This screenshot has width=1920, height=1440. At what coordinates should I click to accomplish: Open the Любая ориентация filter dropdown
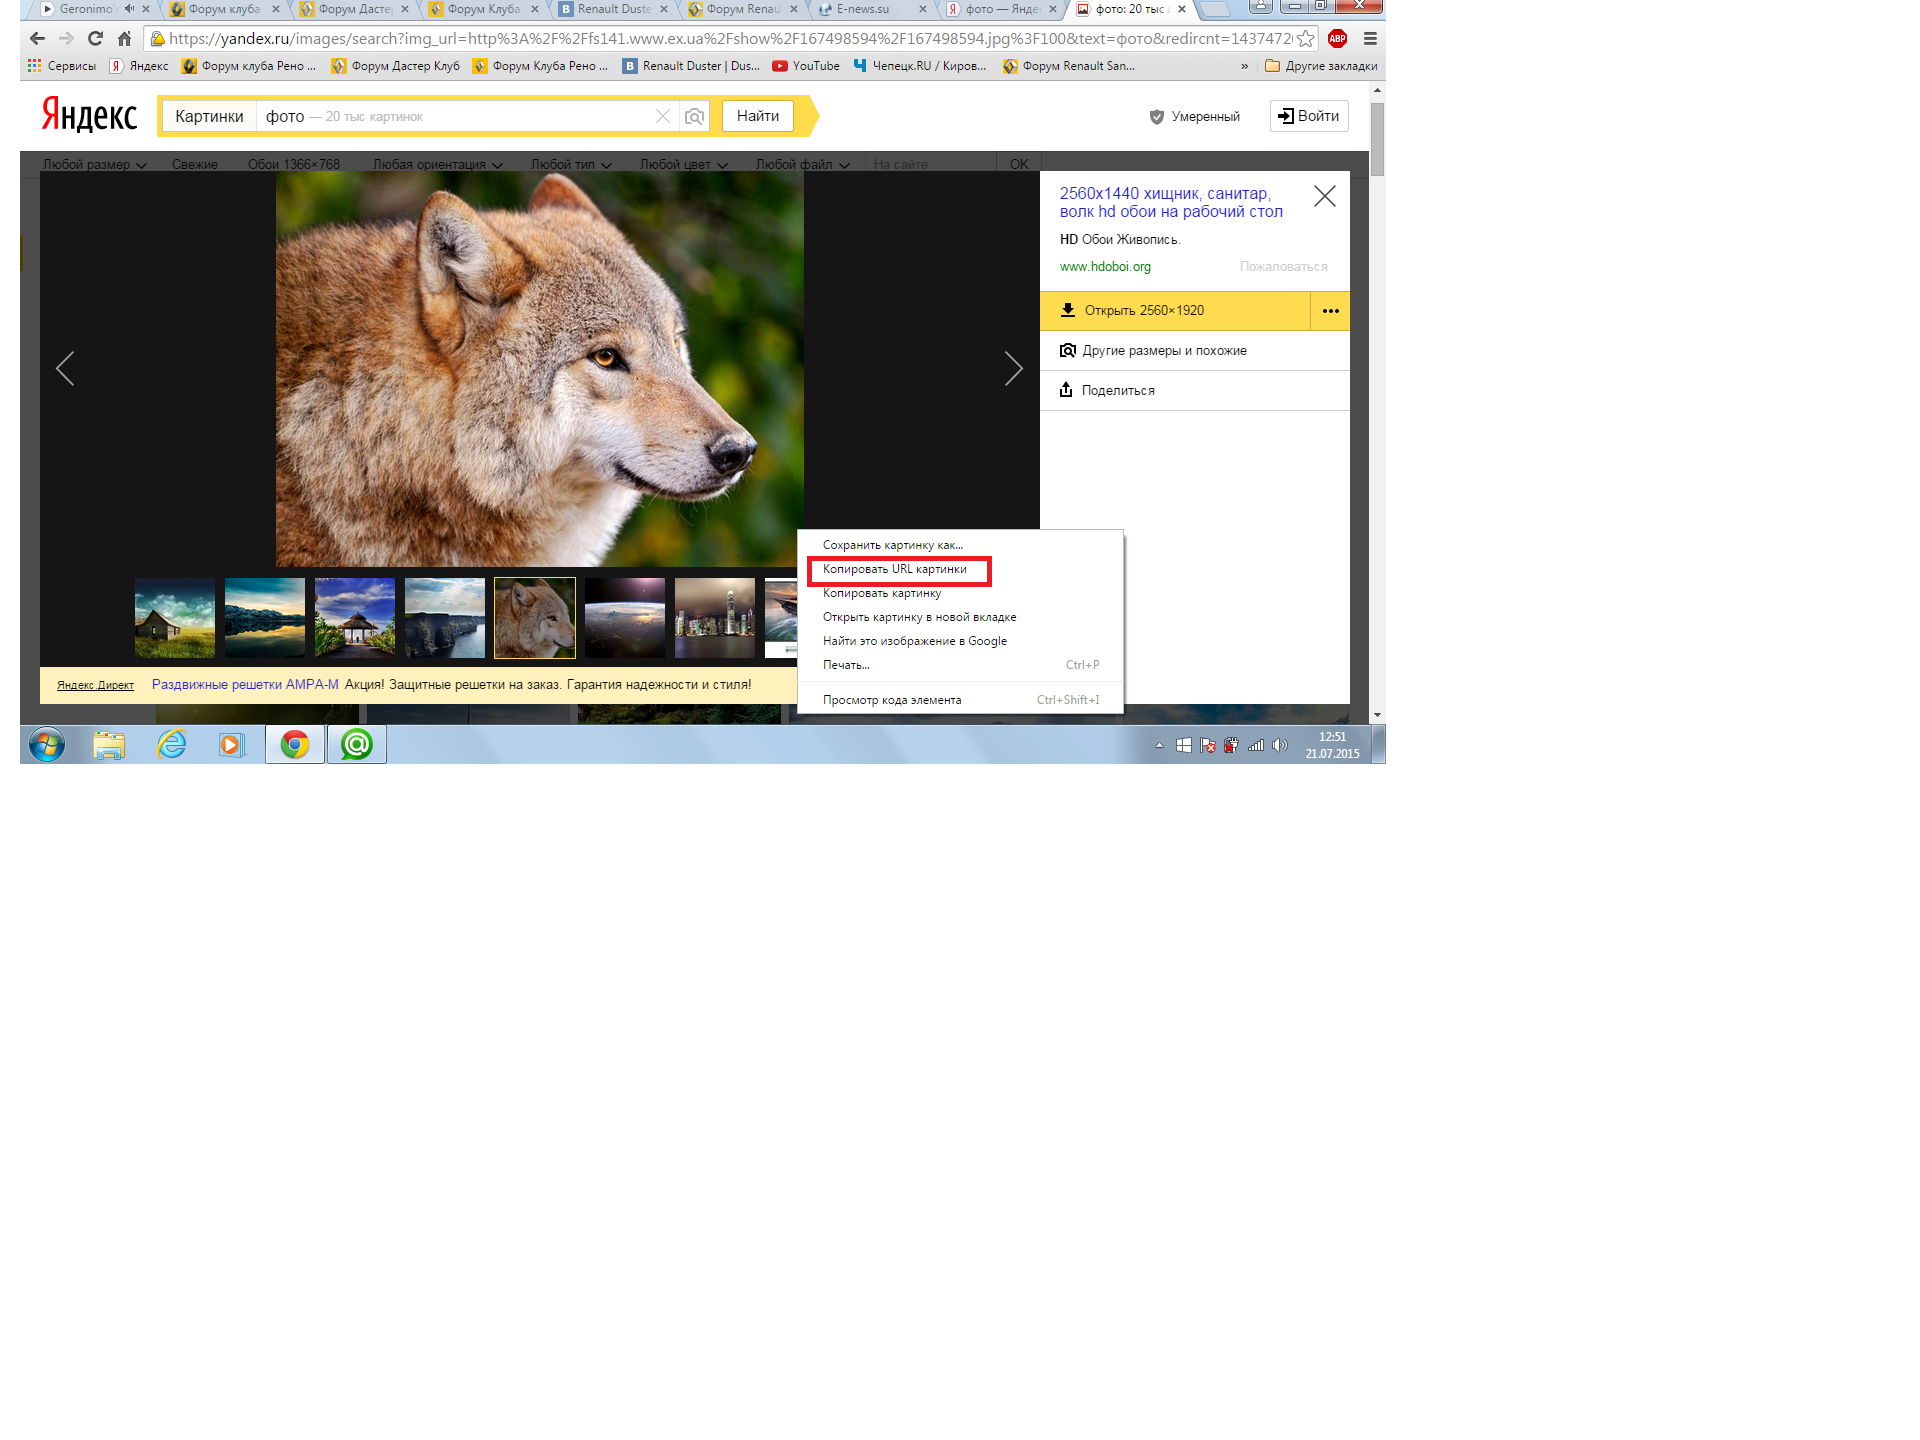[438, 164]
